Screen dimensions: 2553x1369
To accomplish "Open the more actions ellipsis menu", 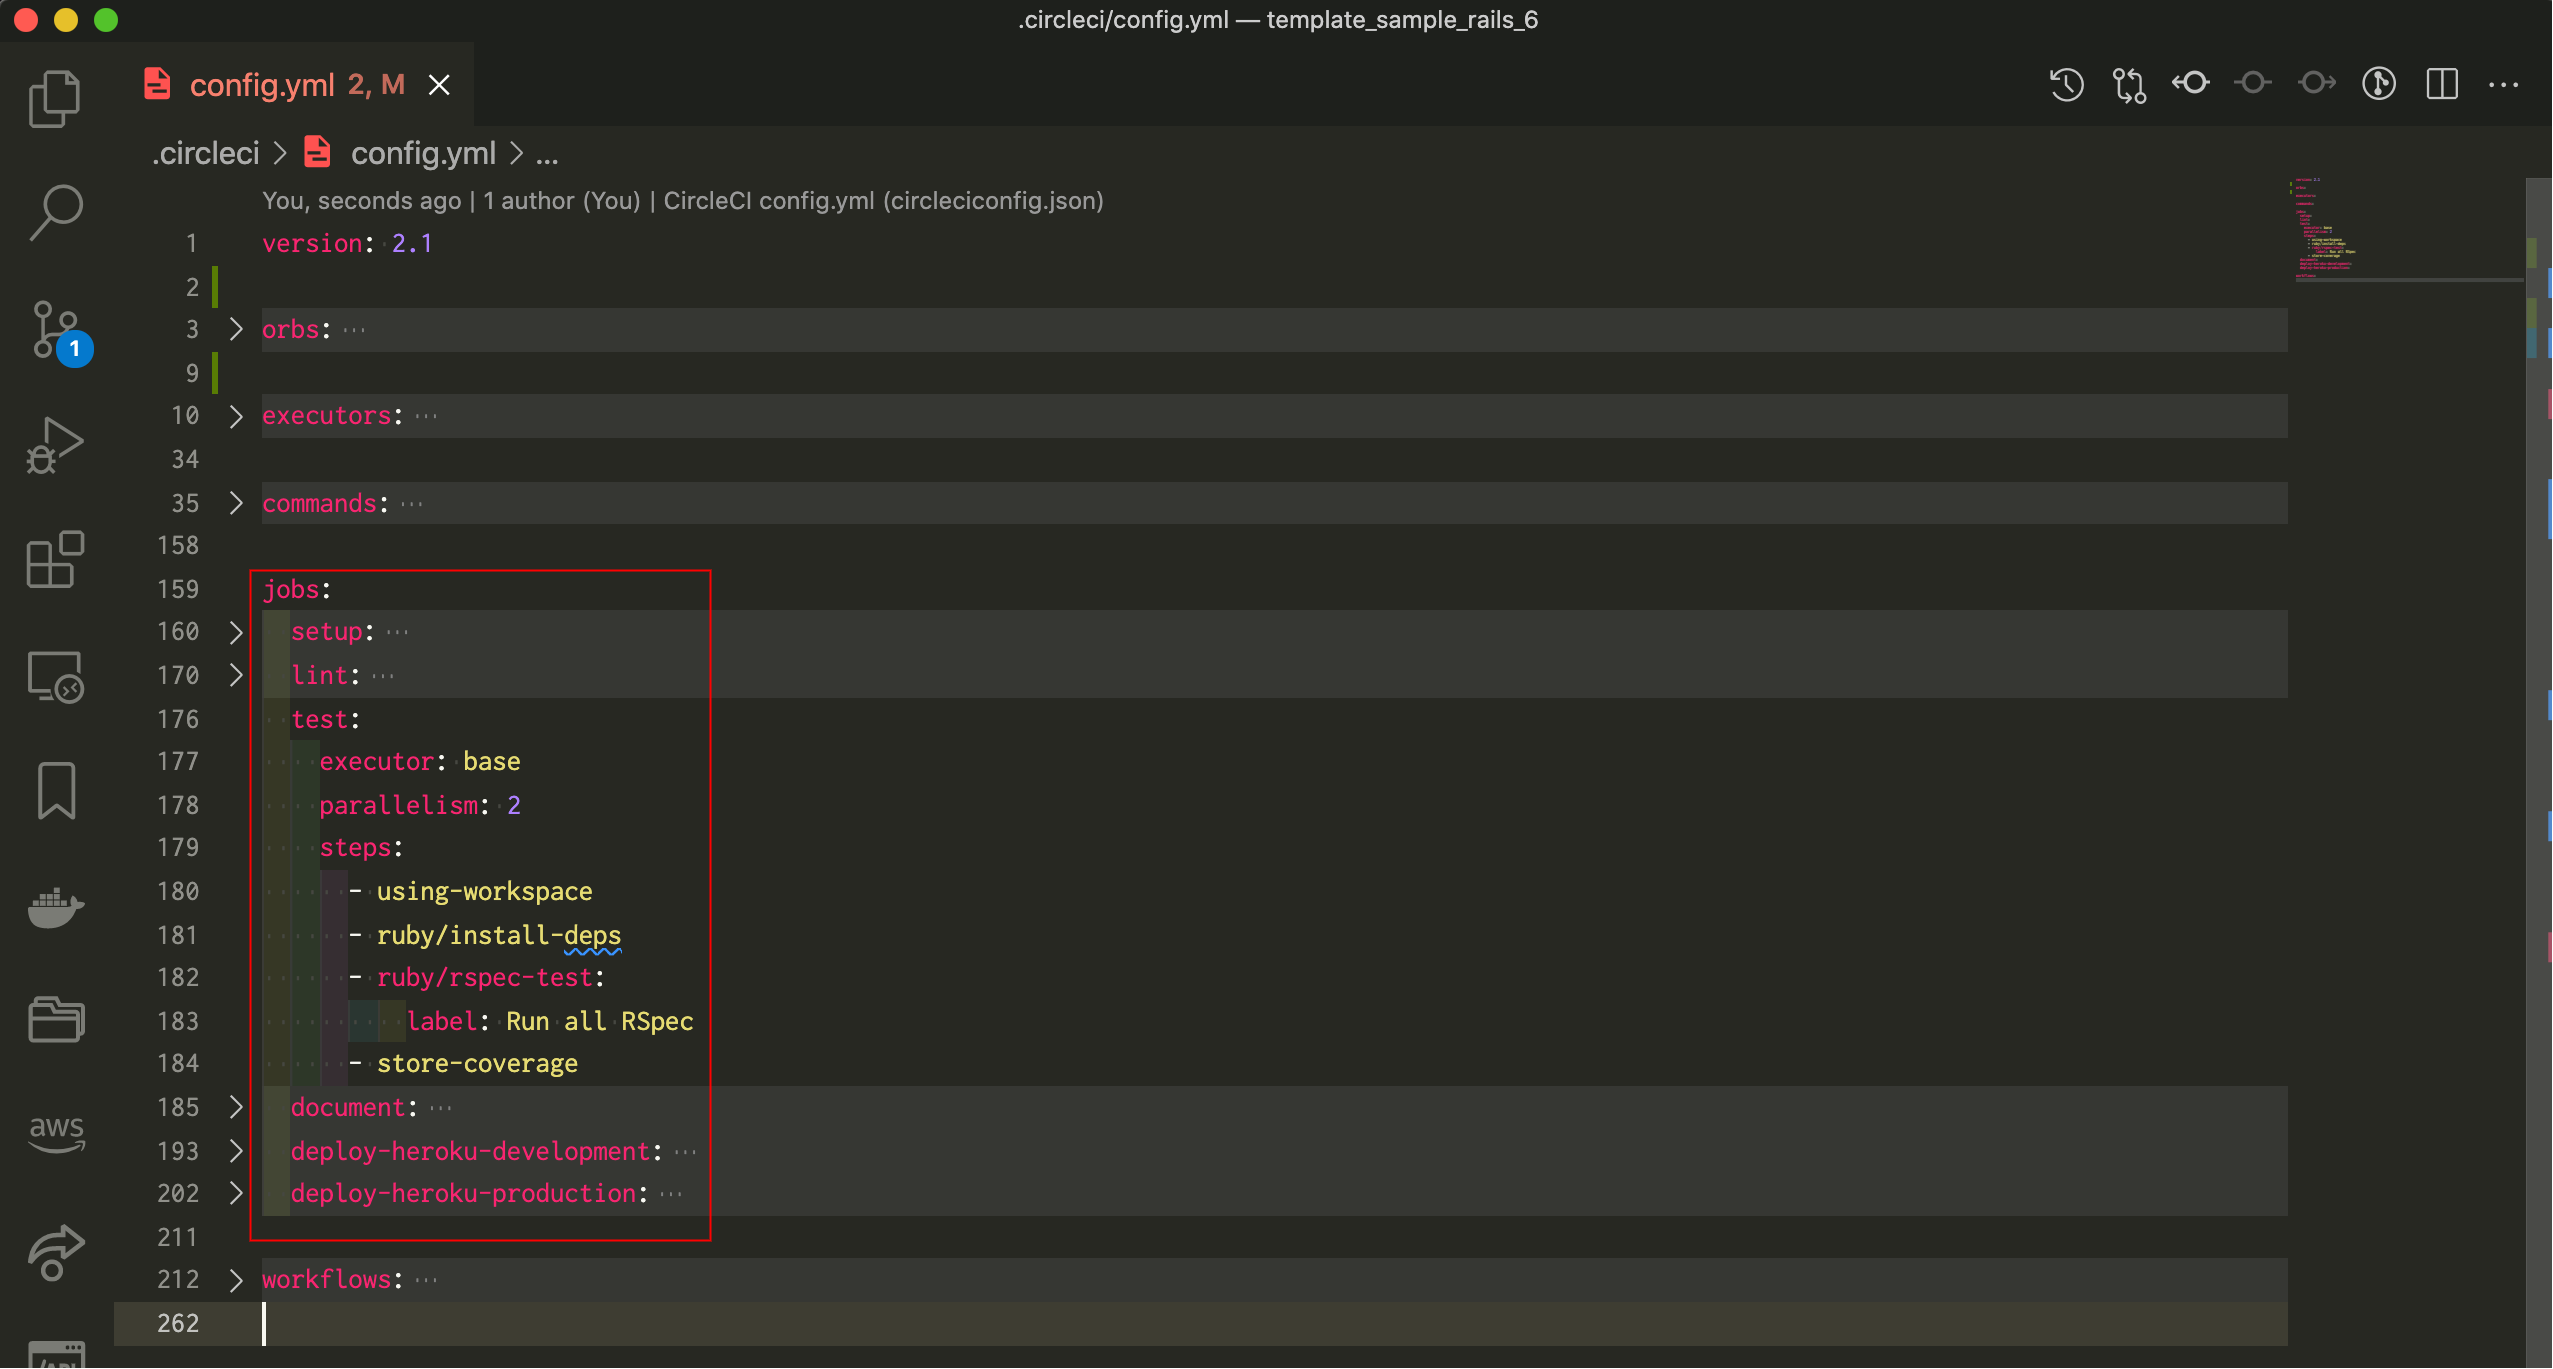I will coord(2503,84).
